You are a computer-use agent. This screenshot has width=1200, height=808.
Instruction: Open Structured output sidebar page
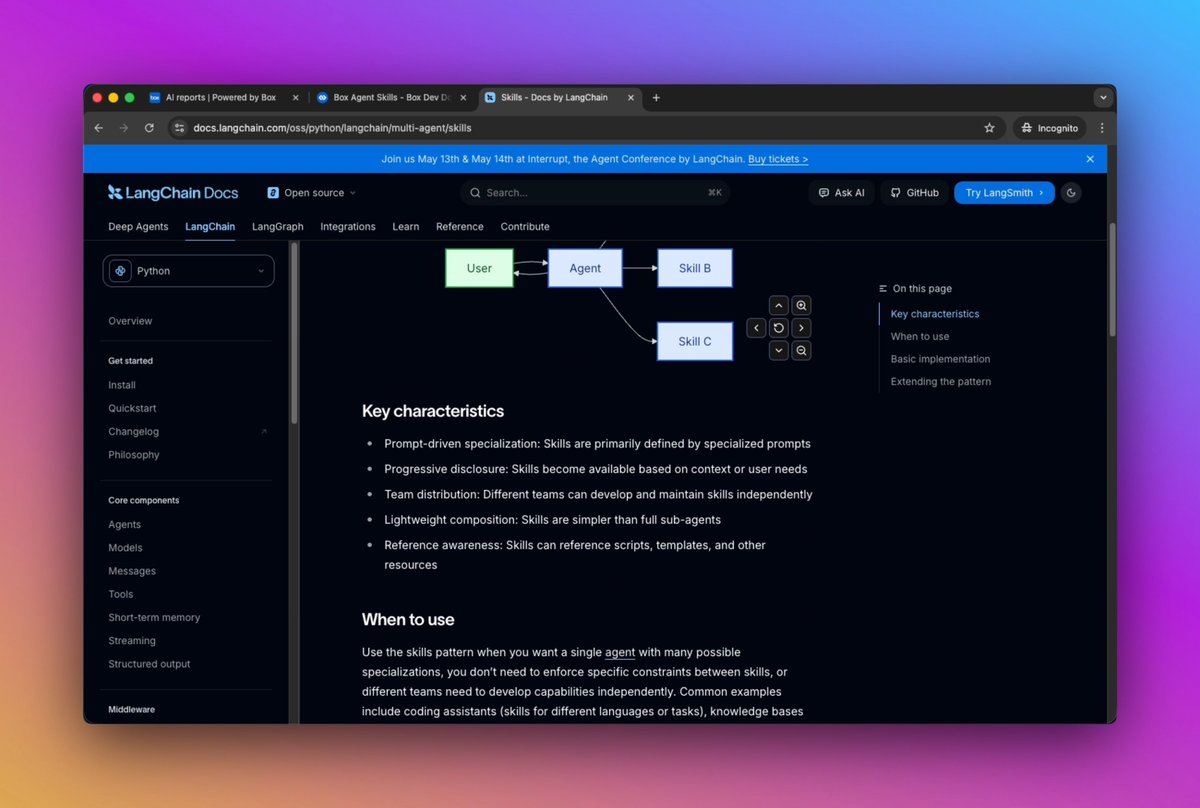(149, 664)
